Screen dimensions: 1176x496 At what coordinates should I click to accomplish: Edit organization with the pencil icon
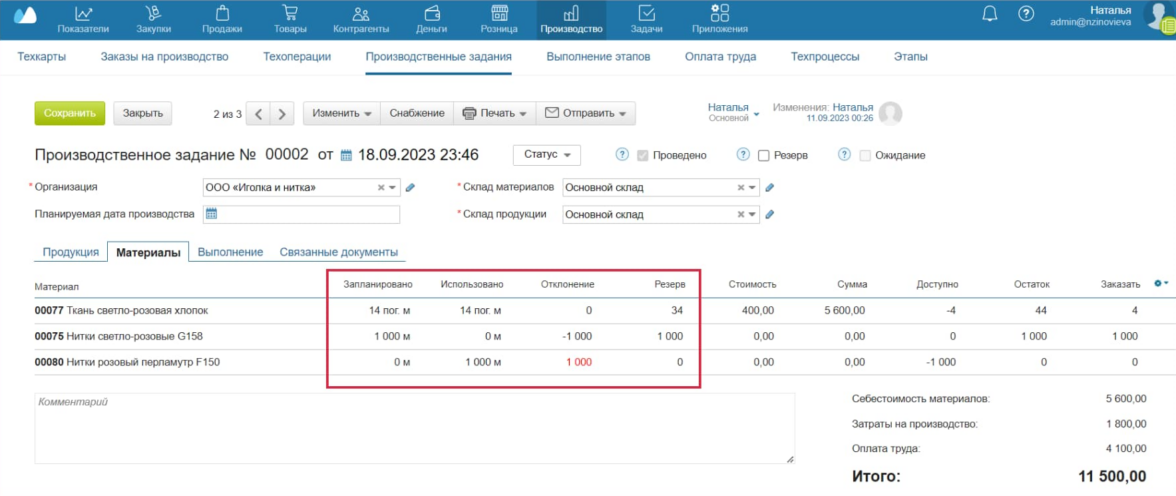coord(410,187)
